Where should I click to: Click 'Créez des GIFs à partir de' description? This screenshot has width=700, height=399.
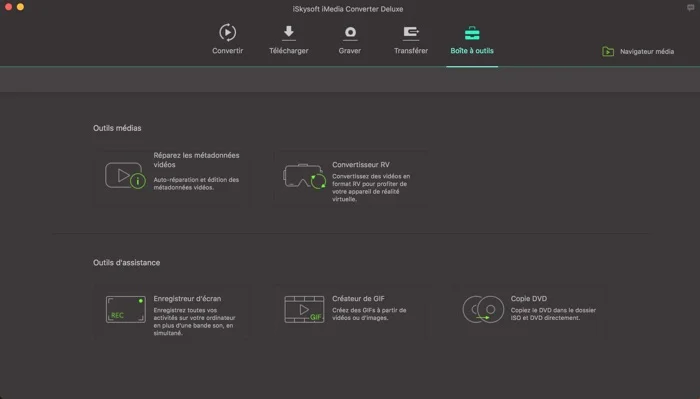(369, 314)
